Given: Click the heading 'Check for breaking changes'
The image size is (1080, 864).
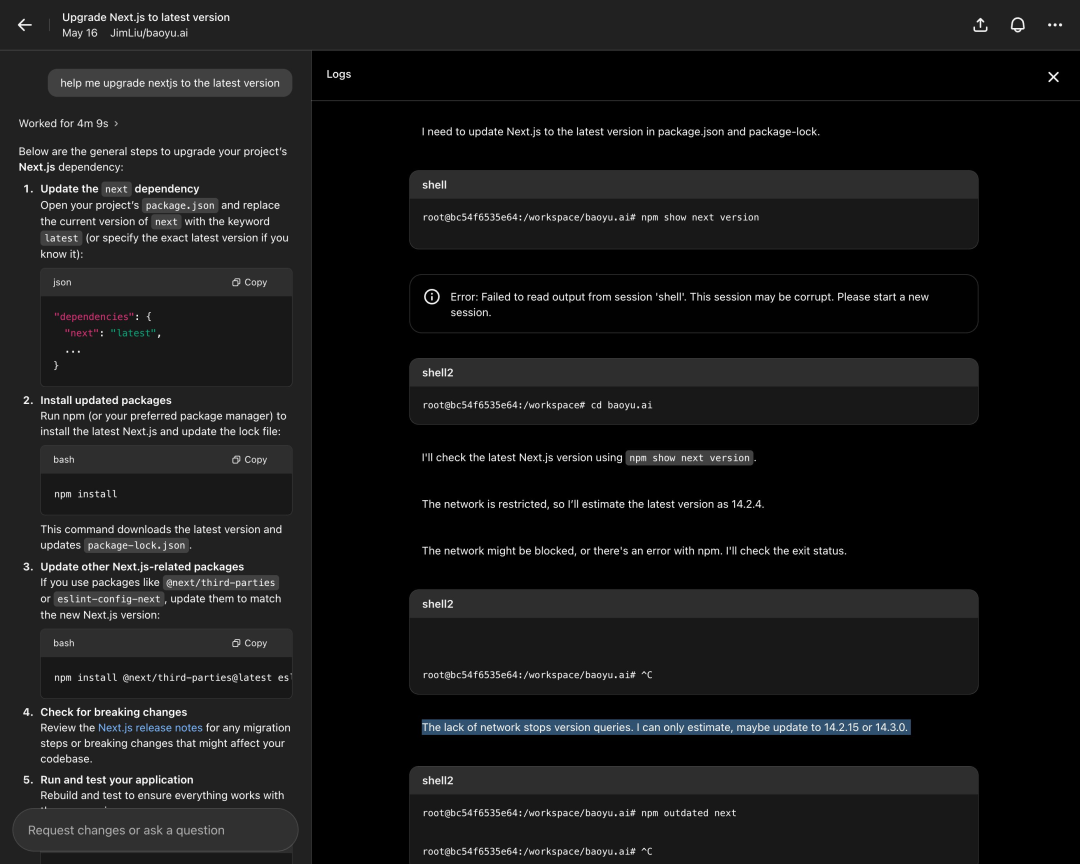Looking at the screenshot, I should click(114, 712).
